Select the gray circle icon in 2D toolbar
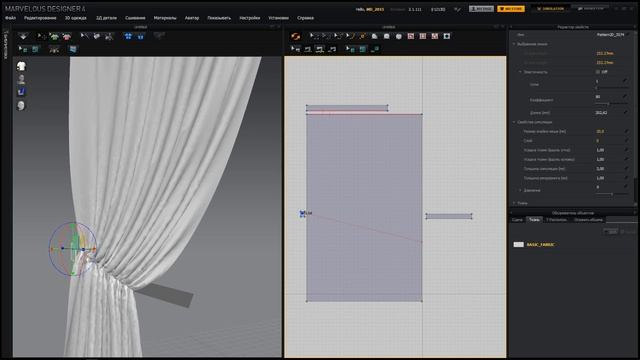Screen dimensions: 640x360 399,36
